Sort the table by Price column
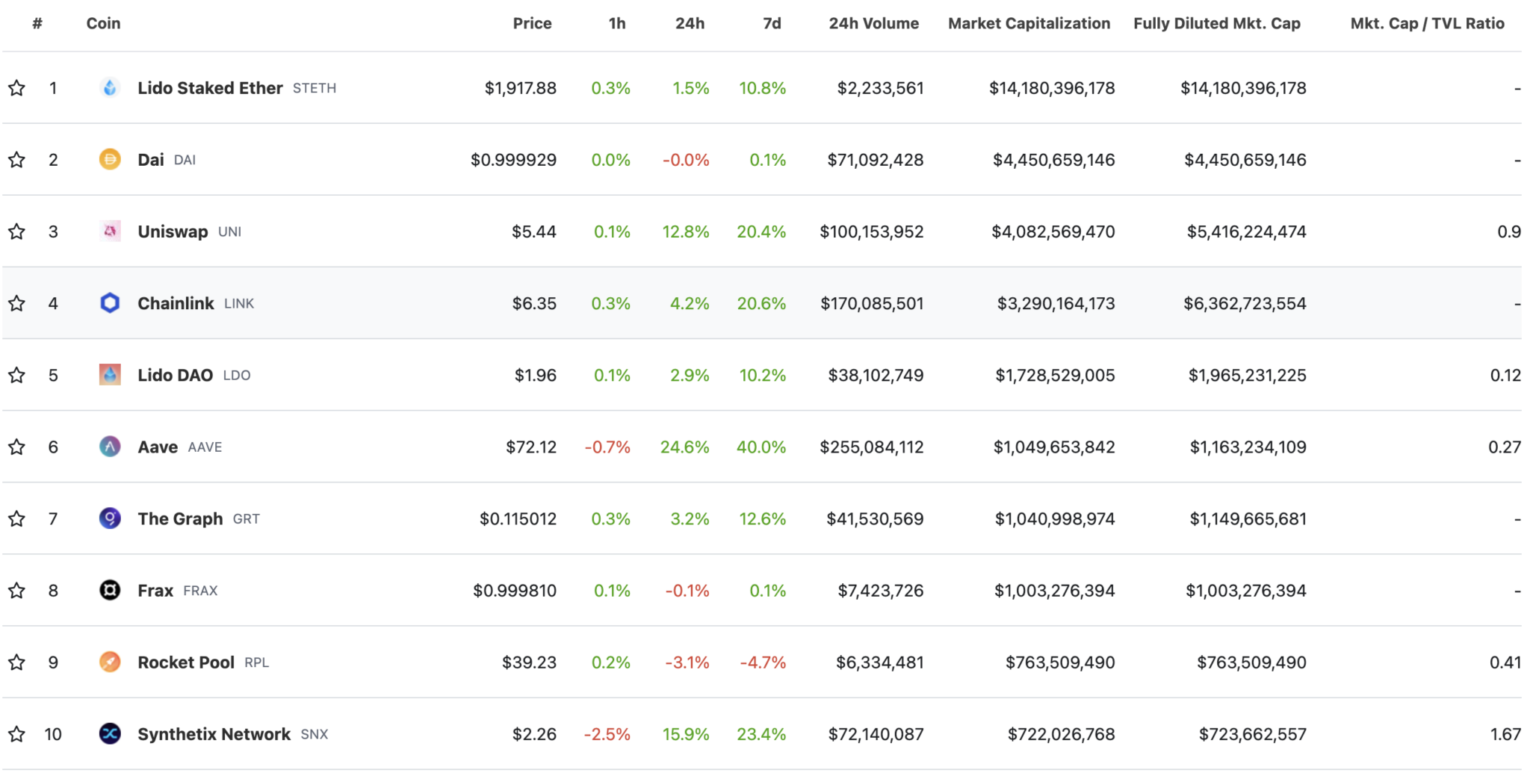The width and height of the screenshot is (1536, 773). click(532, 23)
